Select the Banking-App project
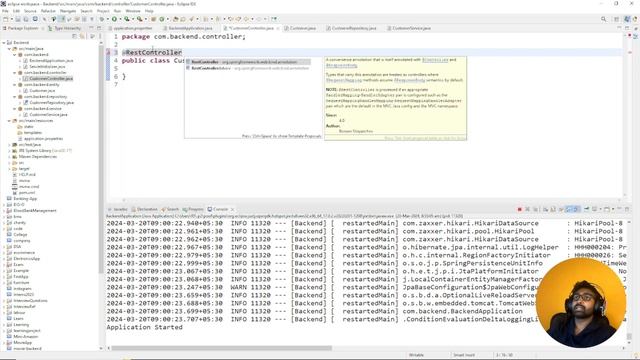This screenshot has height=360, width=640. tap(22, 199)
